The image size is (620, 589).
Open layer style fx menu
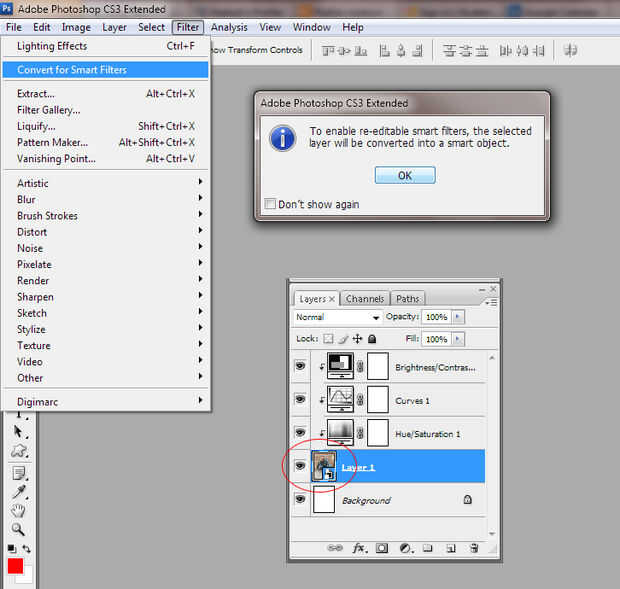359,548
